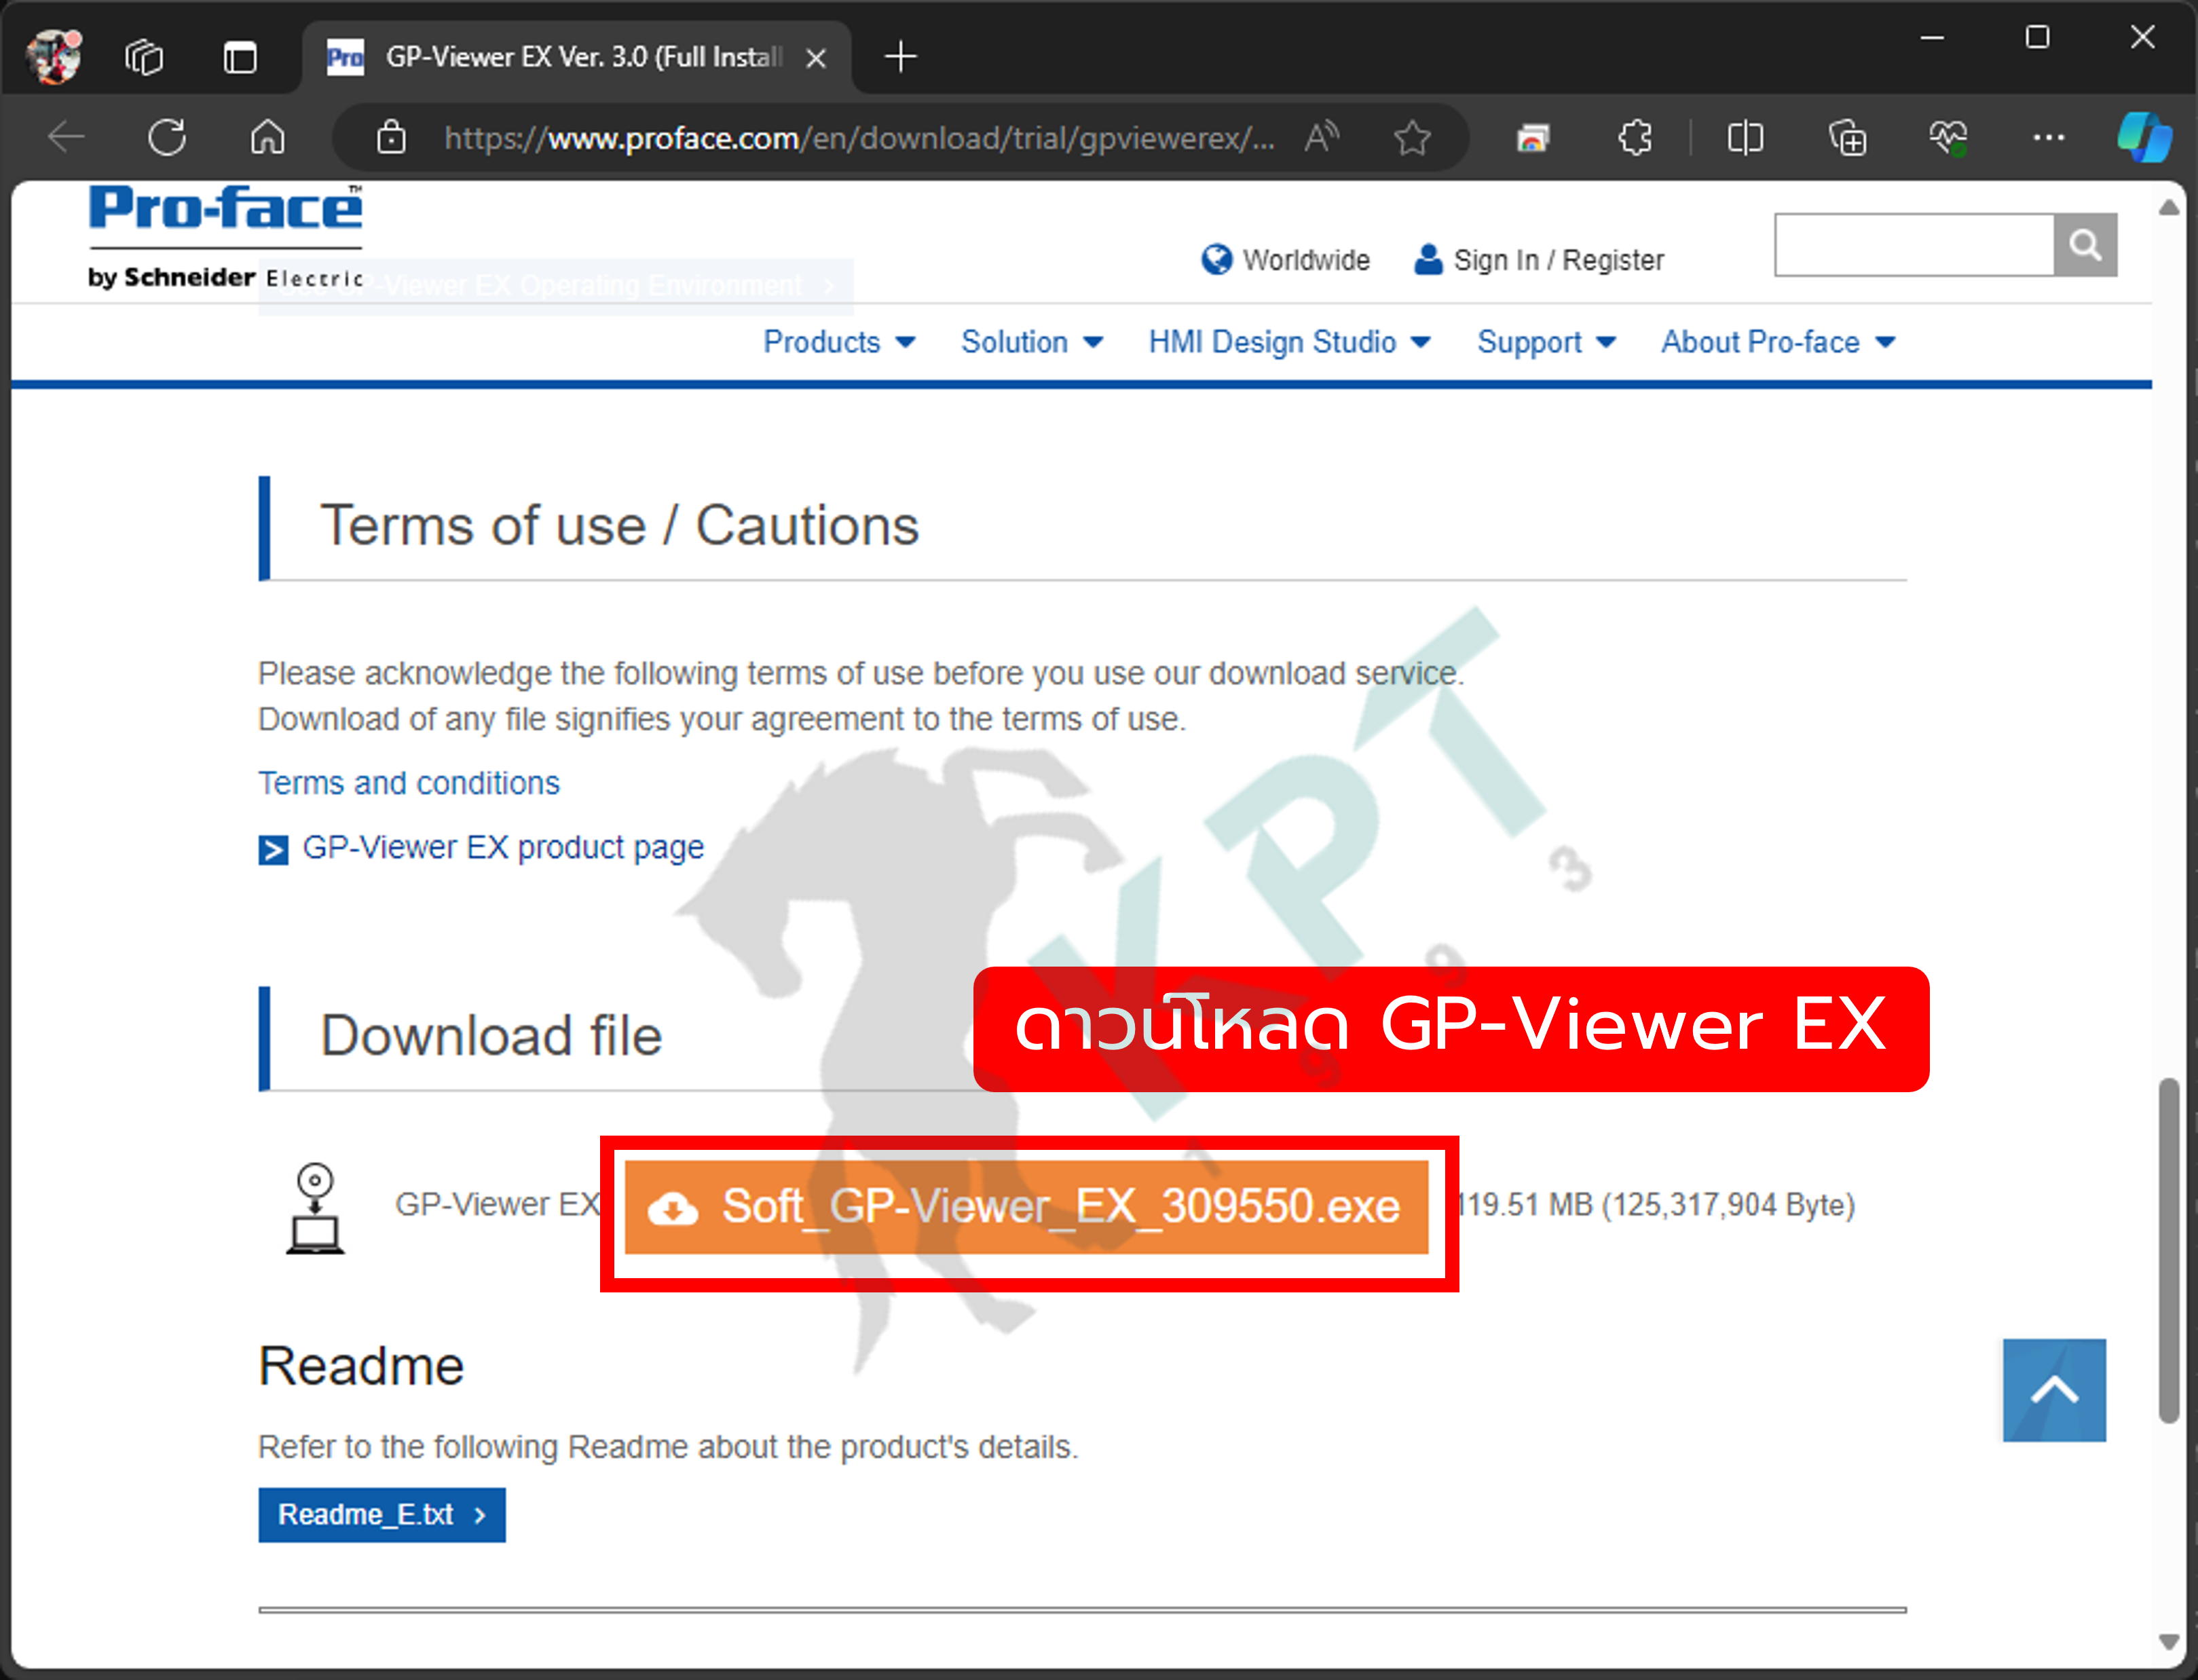Click the scrollbar up arrow
2198x1680 pixels.
[x=2168, y=207]
